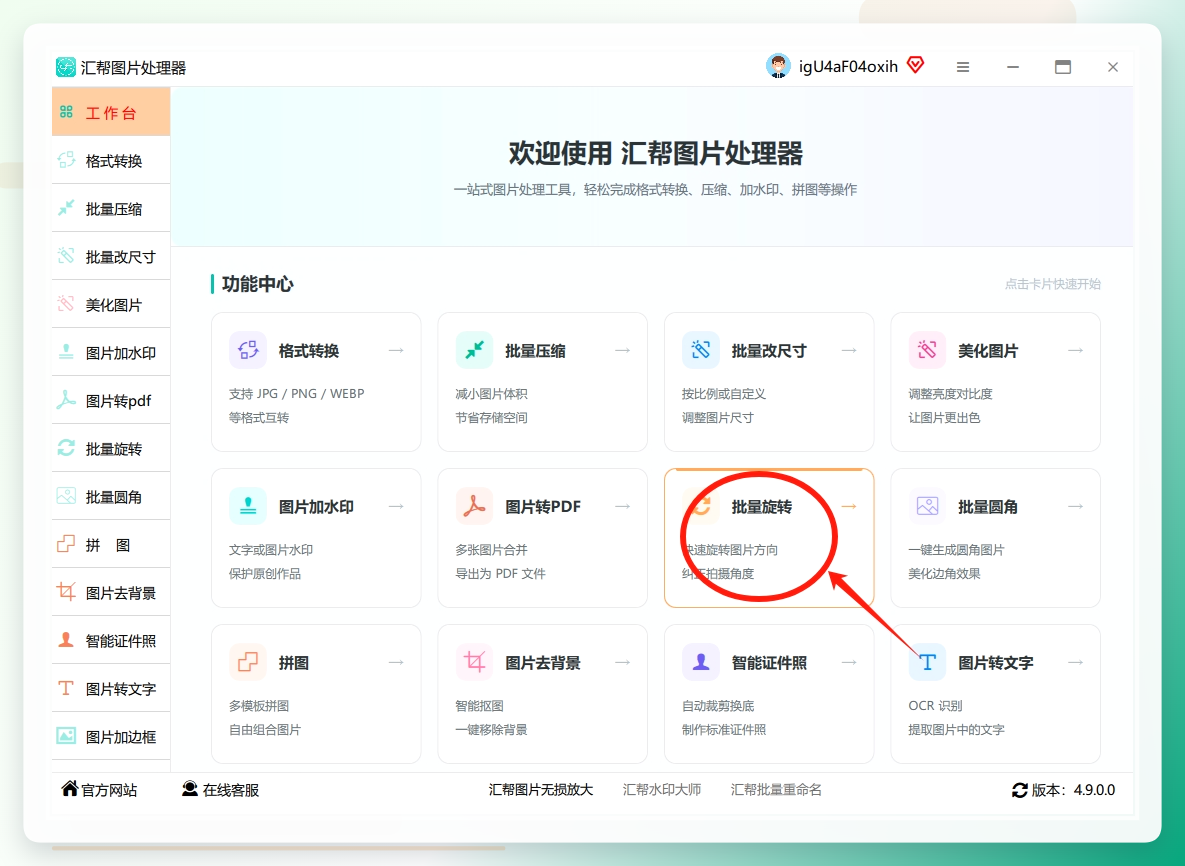Open 官方网站 link
The image size is (1185, 866).
point(99,790)
